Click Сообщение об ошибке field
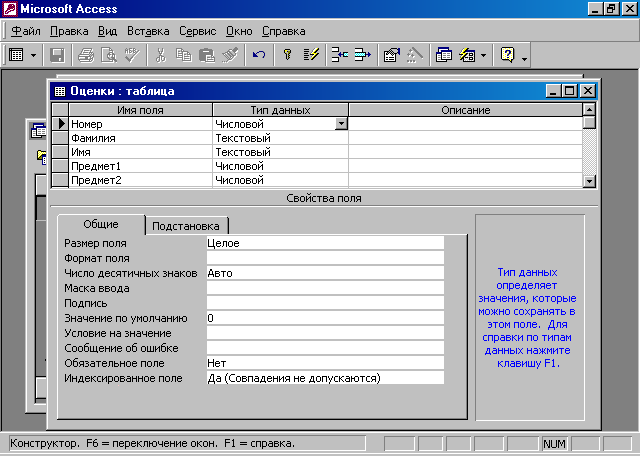Screen dimensions: 640x456 point(325,348)
